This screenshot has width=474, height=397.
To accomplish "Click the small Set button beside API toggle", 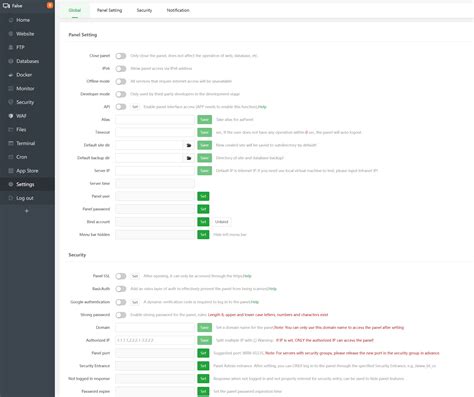I will (x=135, y=107).
